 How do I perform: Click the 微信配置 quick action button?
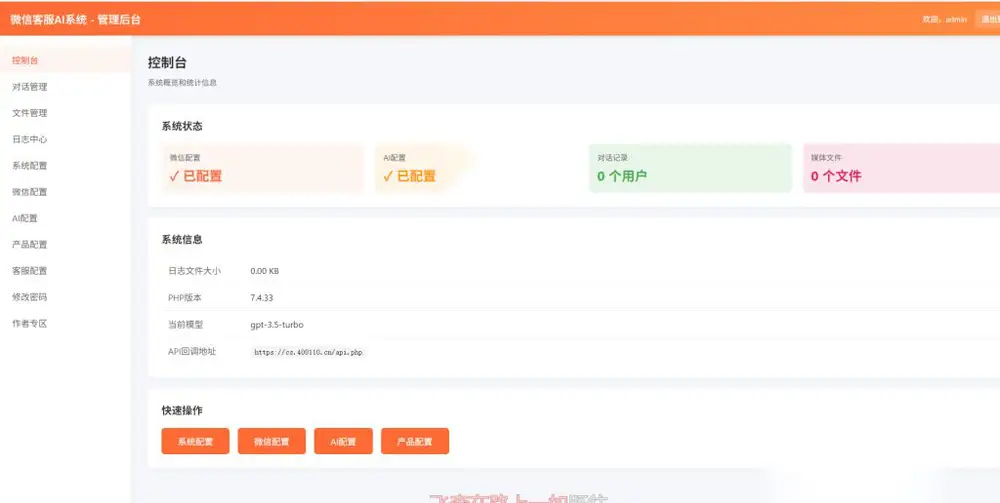click(x=272, y=441)
